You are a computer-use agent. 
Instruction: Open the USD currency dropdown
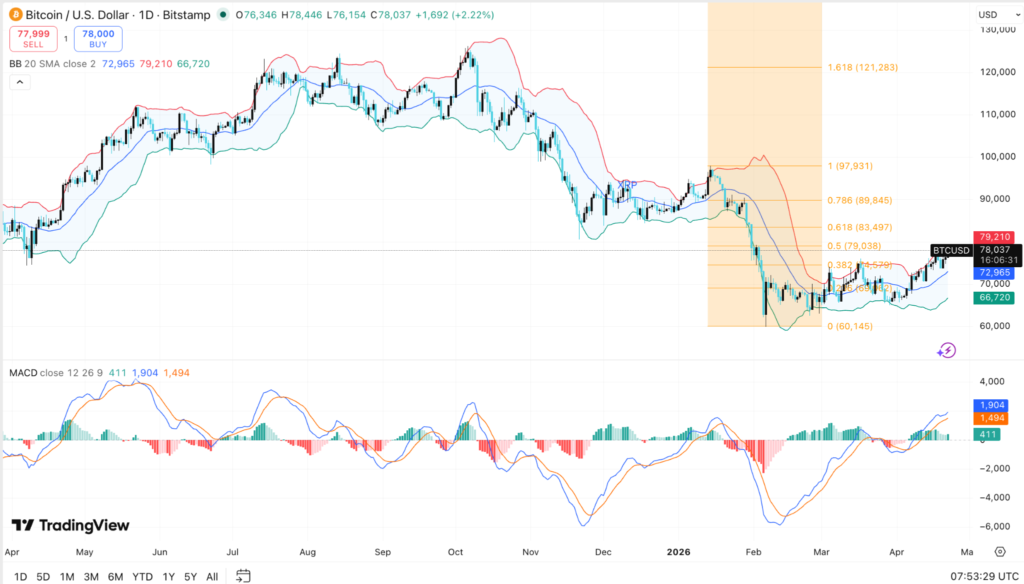coord(988,15)
